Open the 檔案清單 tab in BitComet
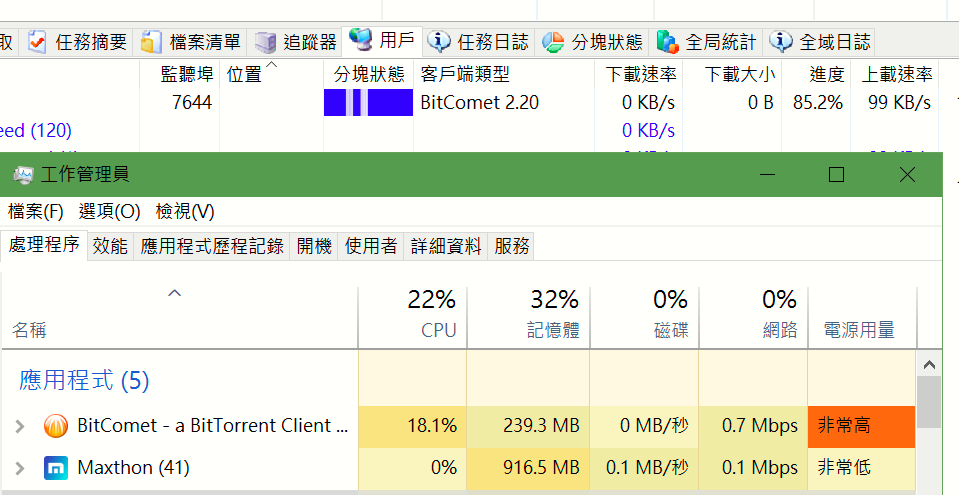Image resolution: width=959 pixels, height=495 pixels. coord(190,42)
